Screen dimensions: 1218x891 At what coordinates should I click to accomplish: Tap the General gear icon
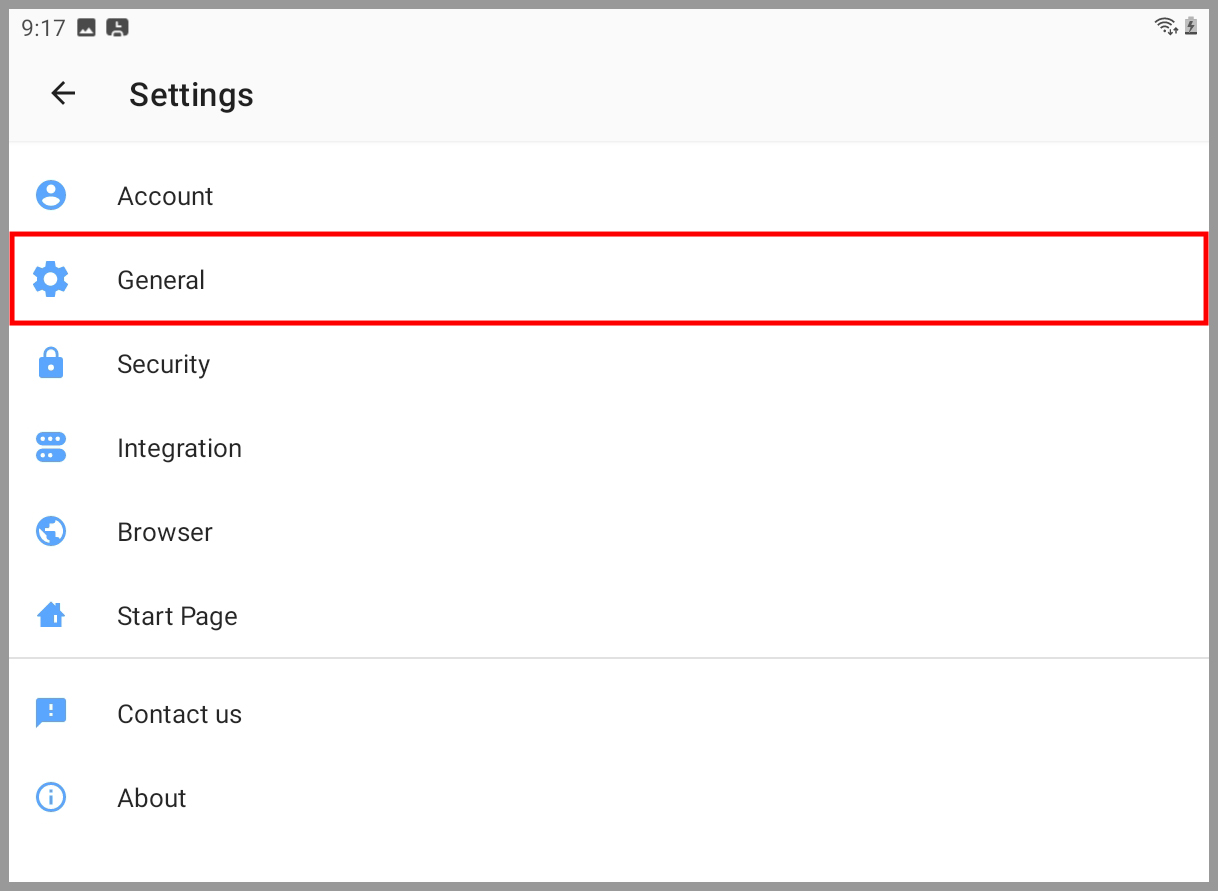click(x=51, y=279)
